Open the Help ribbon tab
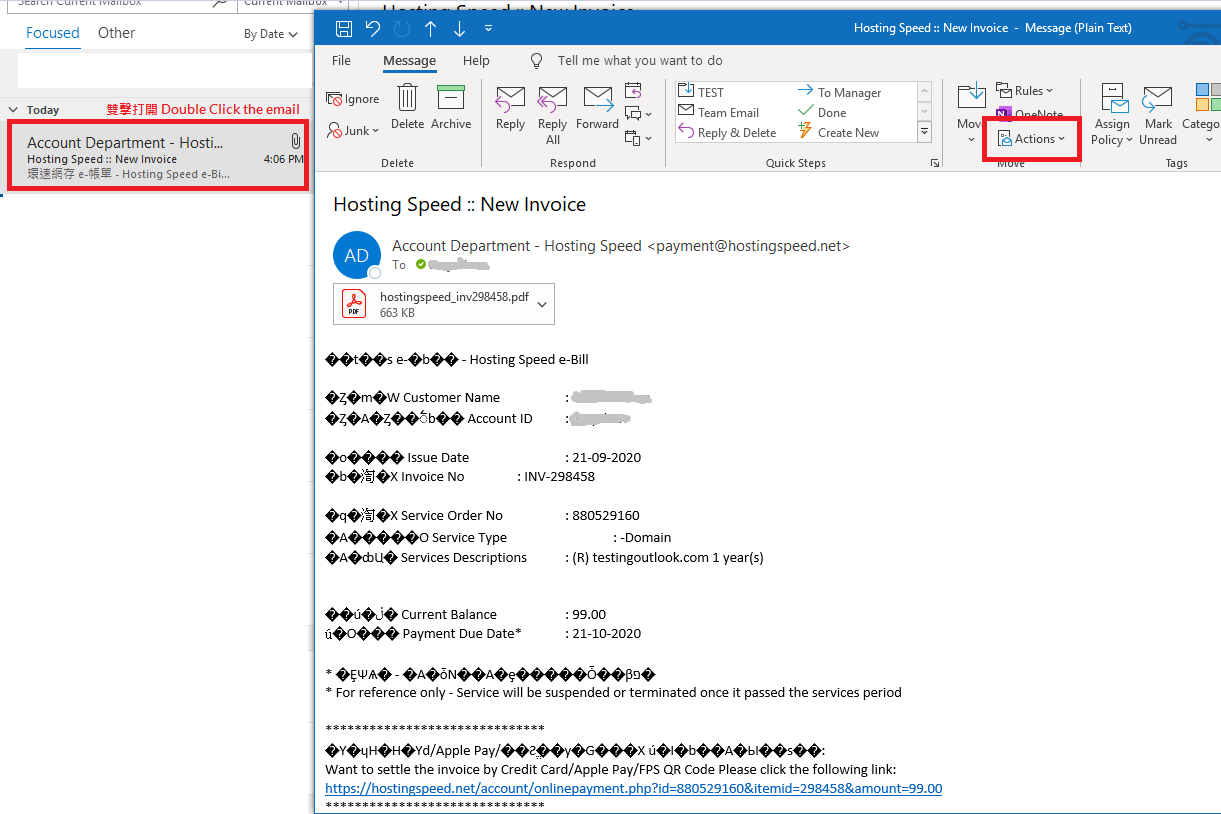The height and width of the screenshot is (814, 1221). click(x=476, y=60)
